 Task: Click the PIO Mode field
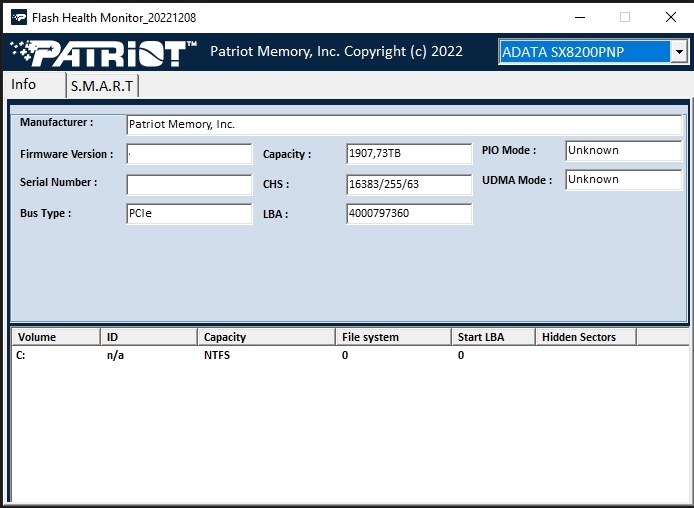click(x=624, y=151)
